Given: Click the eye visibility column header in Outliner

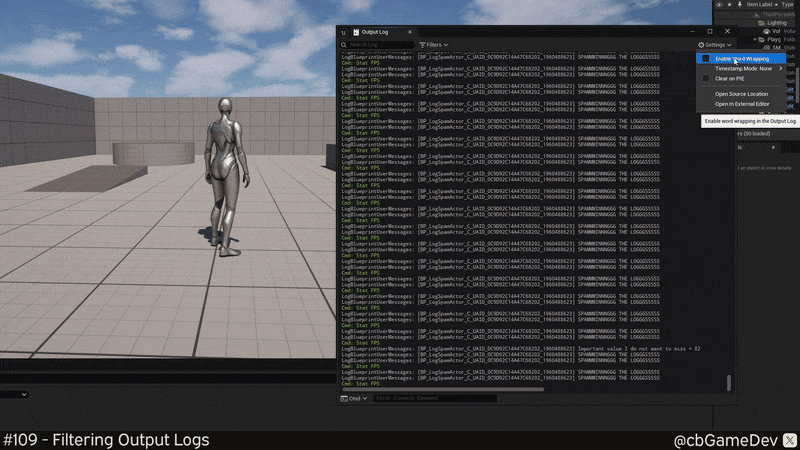Looking at the screenshot, I should pyautogui.click(x=719, y=5).
